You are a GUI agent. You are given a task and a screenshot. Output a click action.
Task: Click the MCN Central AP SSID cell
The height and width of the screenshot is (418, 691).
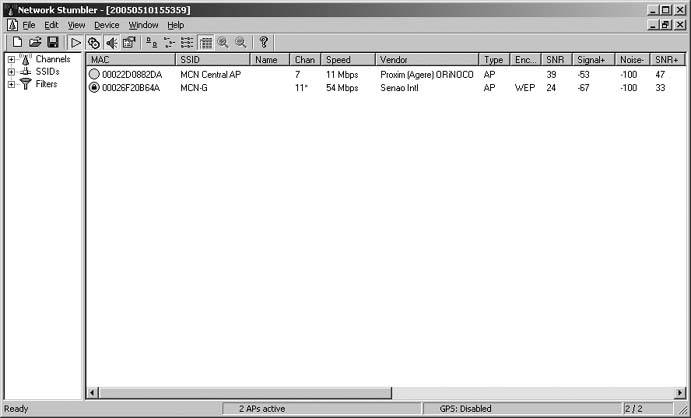[x=211, y=75]
